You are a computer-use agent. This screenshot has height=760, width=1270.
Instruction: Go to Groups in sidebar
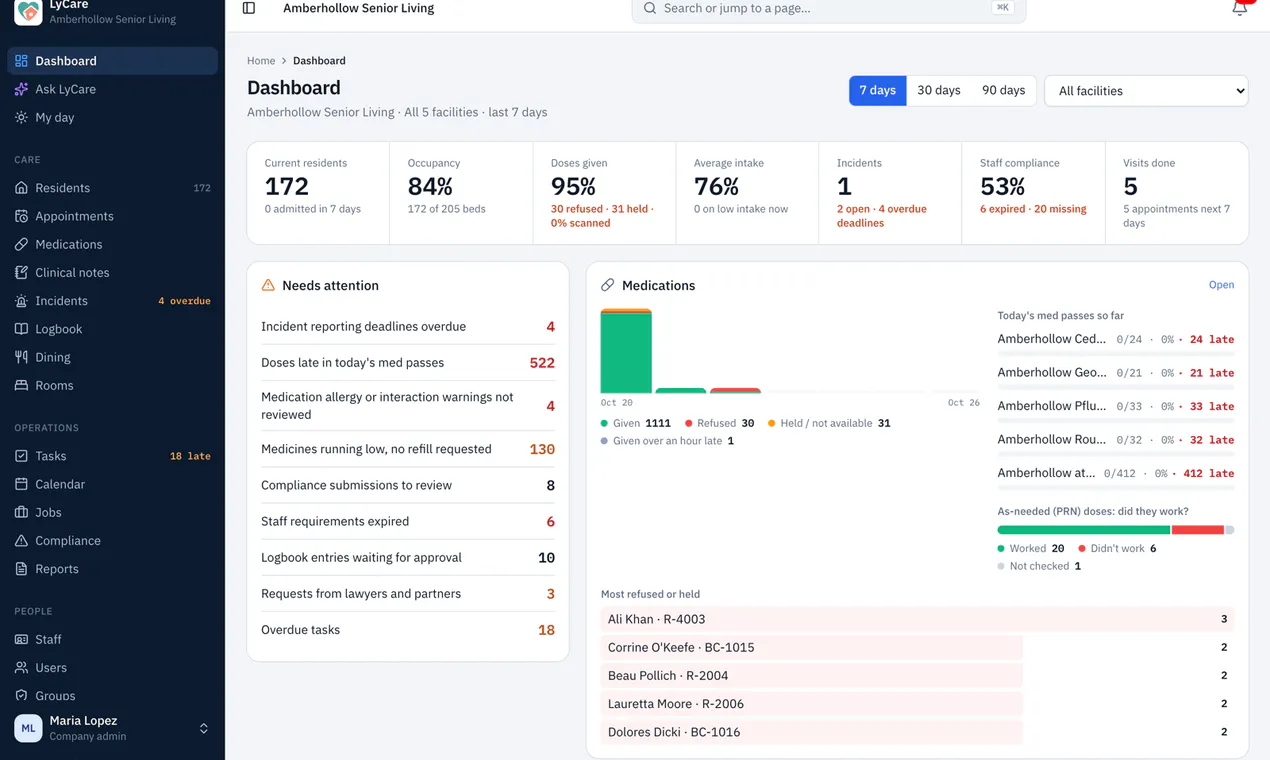[112, 695]
